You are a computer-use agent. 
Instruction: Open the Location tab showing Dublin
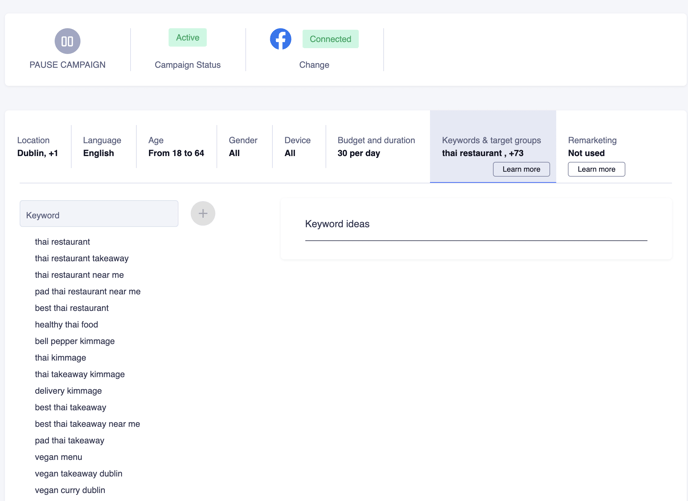pyautogui.click(x=38, y=147)
